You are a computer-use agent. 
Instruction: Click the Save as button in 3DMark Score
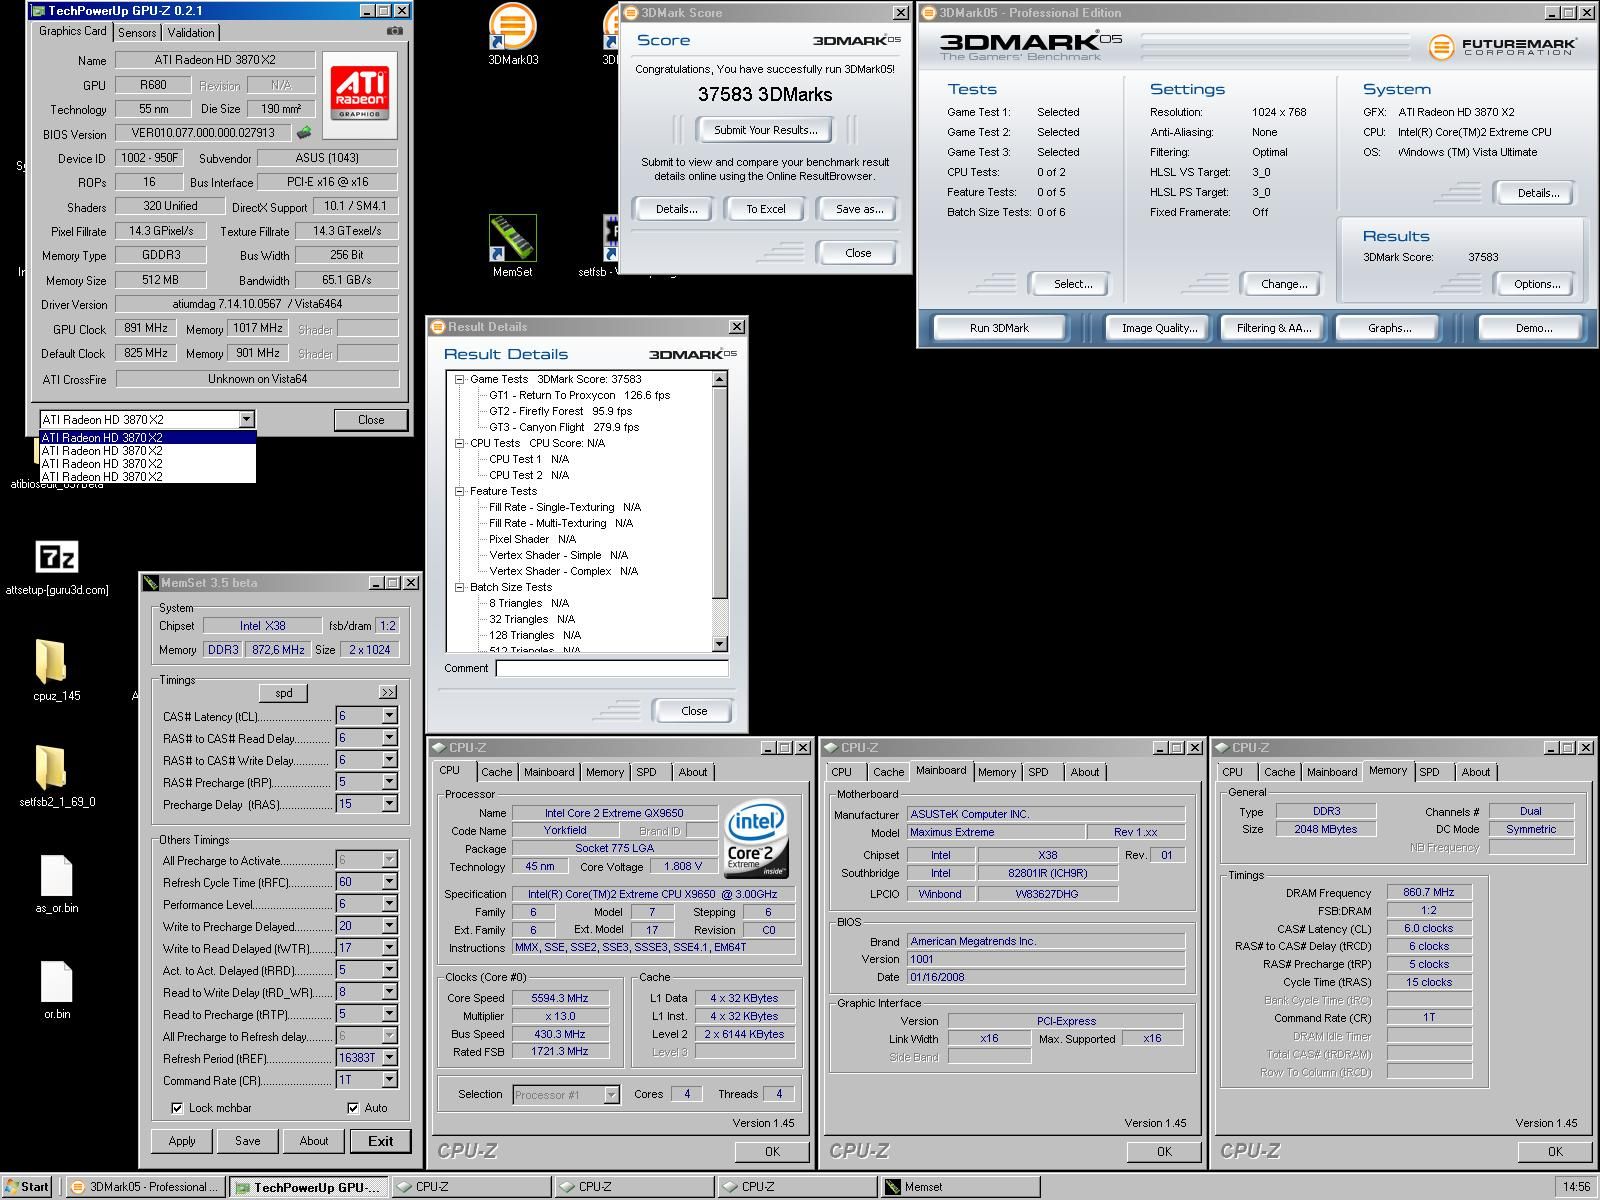pos(859,209)
